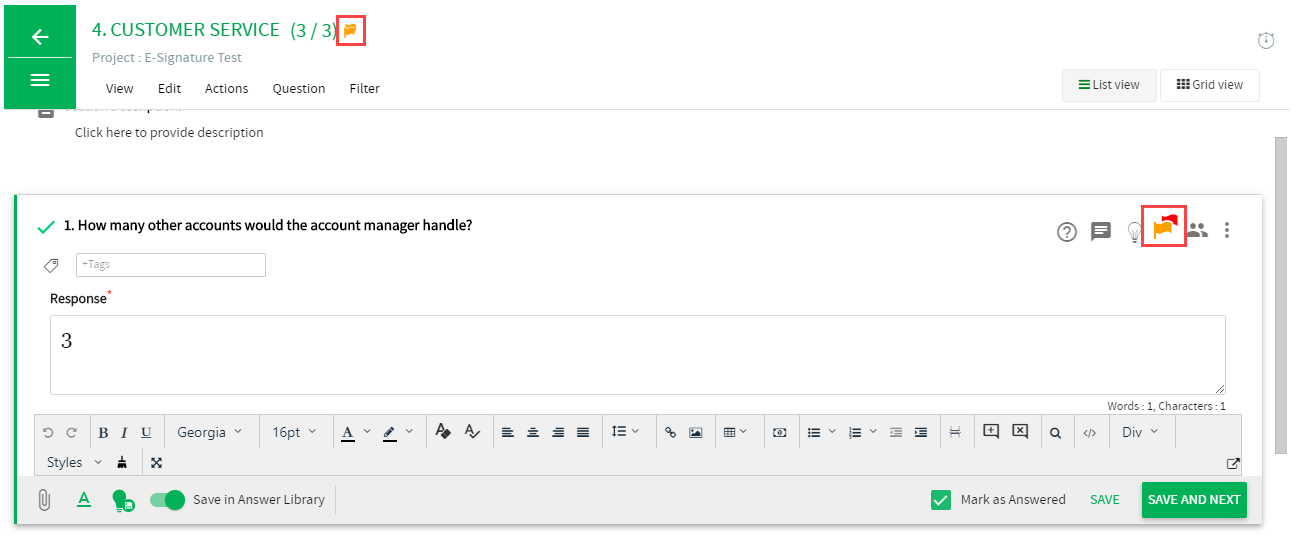Viewport: 1291px width, 542px height.
Task: Open the hamburger menu
Action: pos(40,80)
